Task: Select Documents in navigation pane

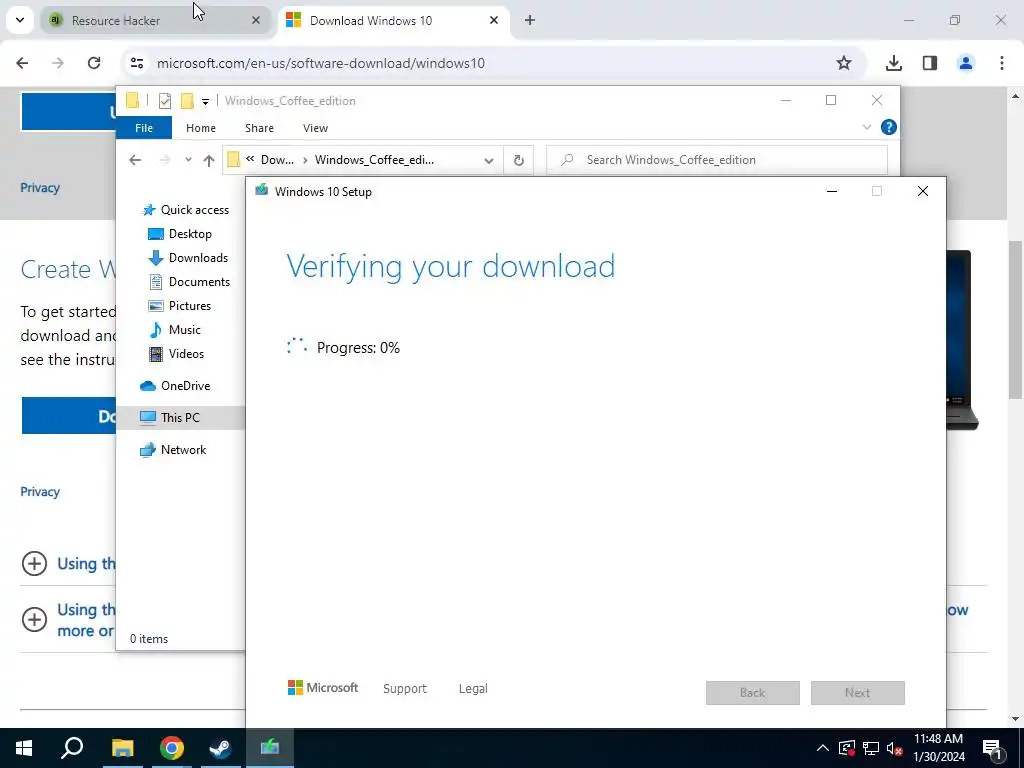Action: pos(189,282)
